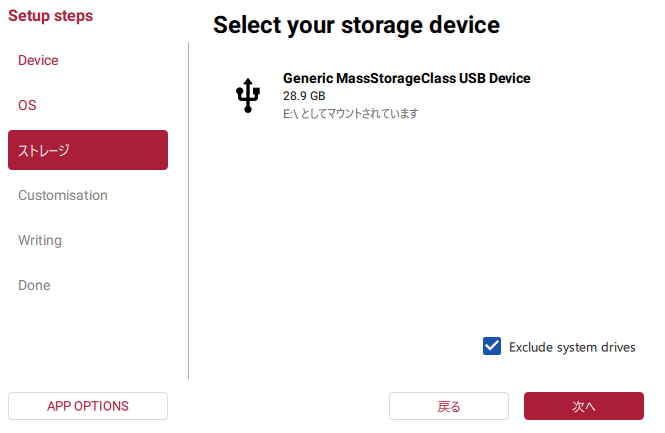Open APP OPTIONS
This screenshot has width=665, height=433.
tap(88, 406)
